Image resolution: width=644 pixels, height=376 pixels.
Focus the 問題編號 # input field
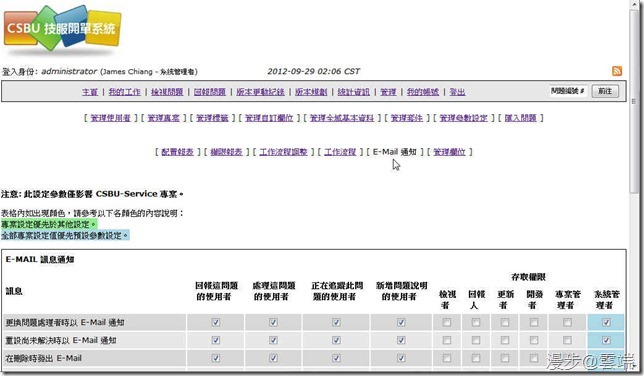click(x=568, y=91)
